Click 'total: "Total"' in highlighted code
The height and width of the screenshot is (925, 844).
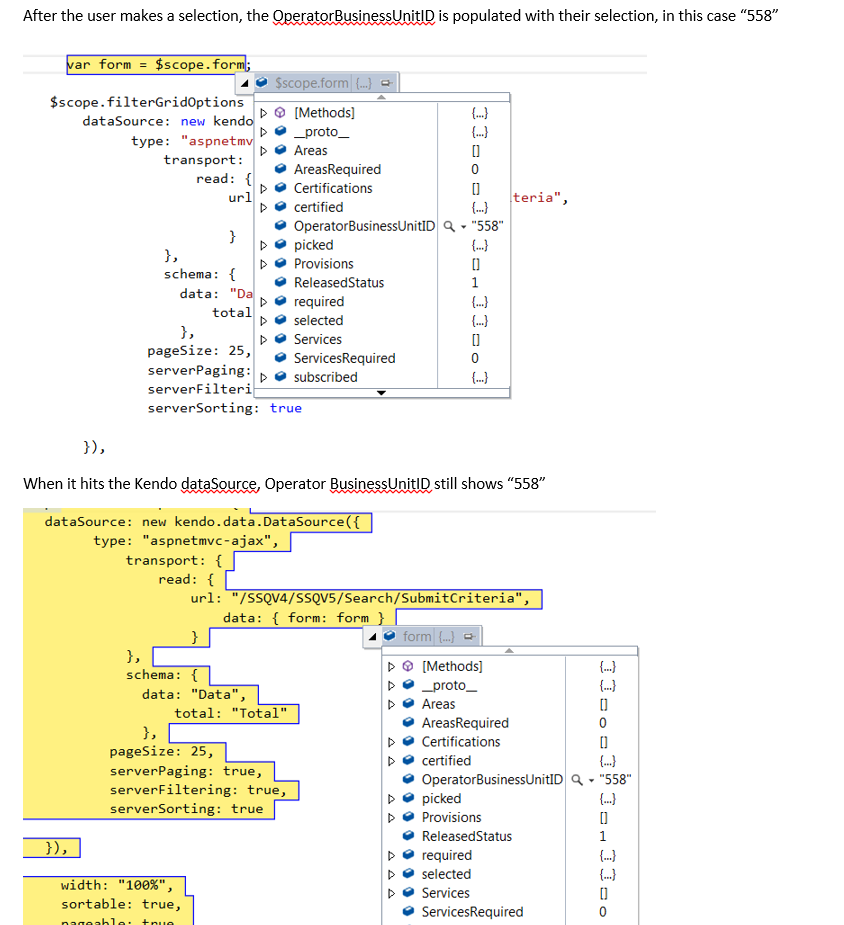click(231, 714)
